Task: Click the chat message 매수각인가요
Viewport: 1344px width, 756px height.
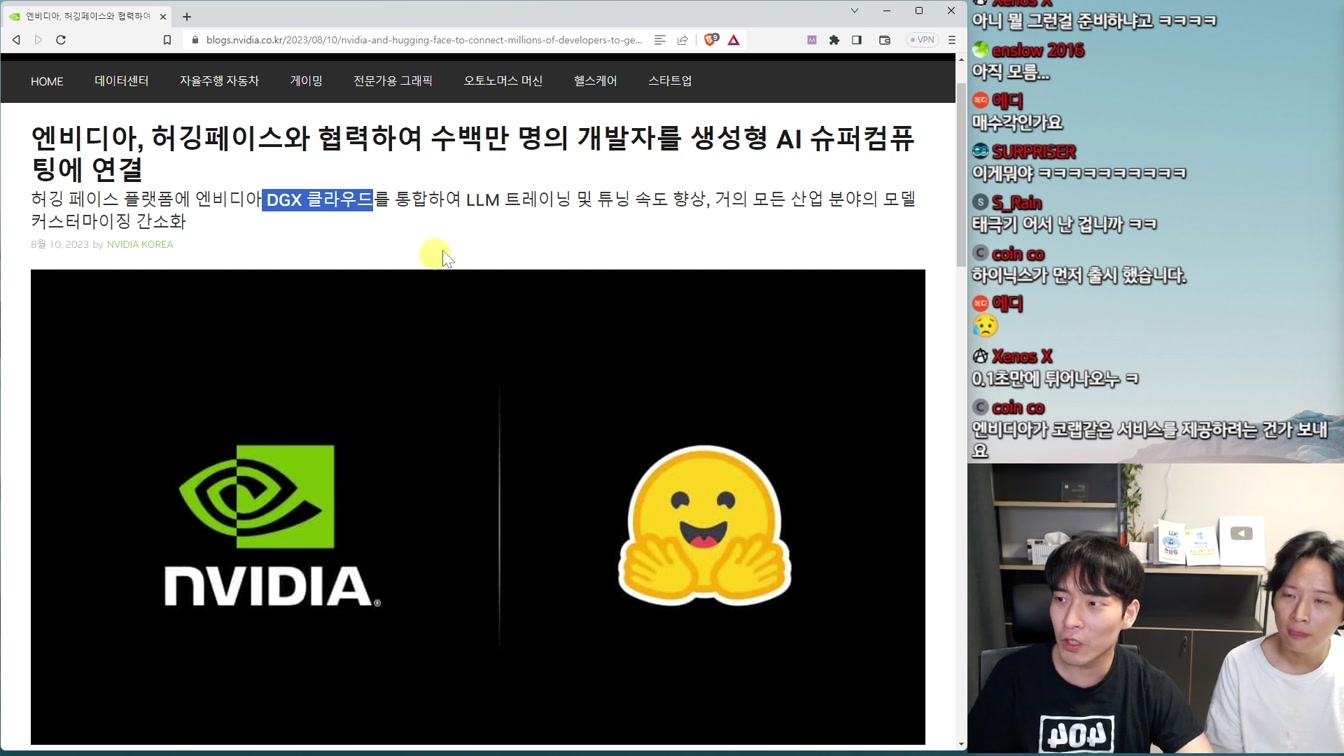Action: pos(1017,123)
